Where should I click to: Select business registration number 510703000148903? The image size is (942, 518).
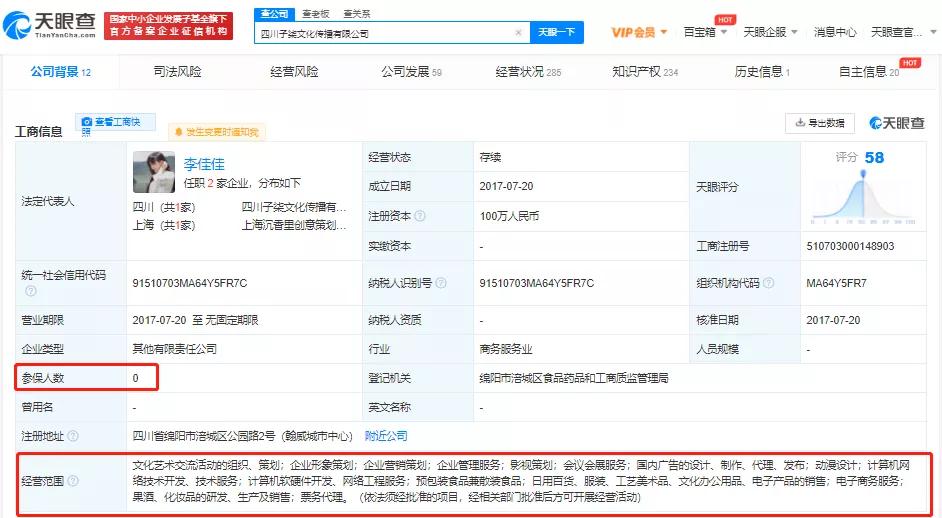click(850, 246)
